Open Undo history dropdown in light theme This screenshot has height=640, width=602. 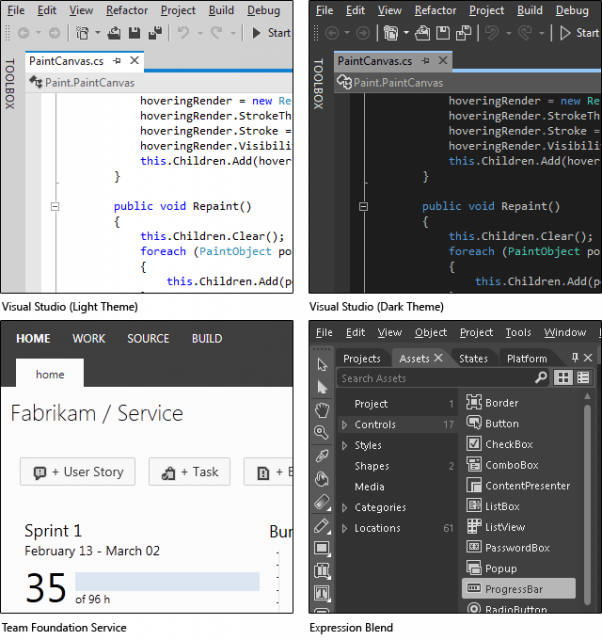(x=200, y=33)
